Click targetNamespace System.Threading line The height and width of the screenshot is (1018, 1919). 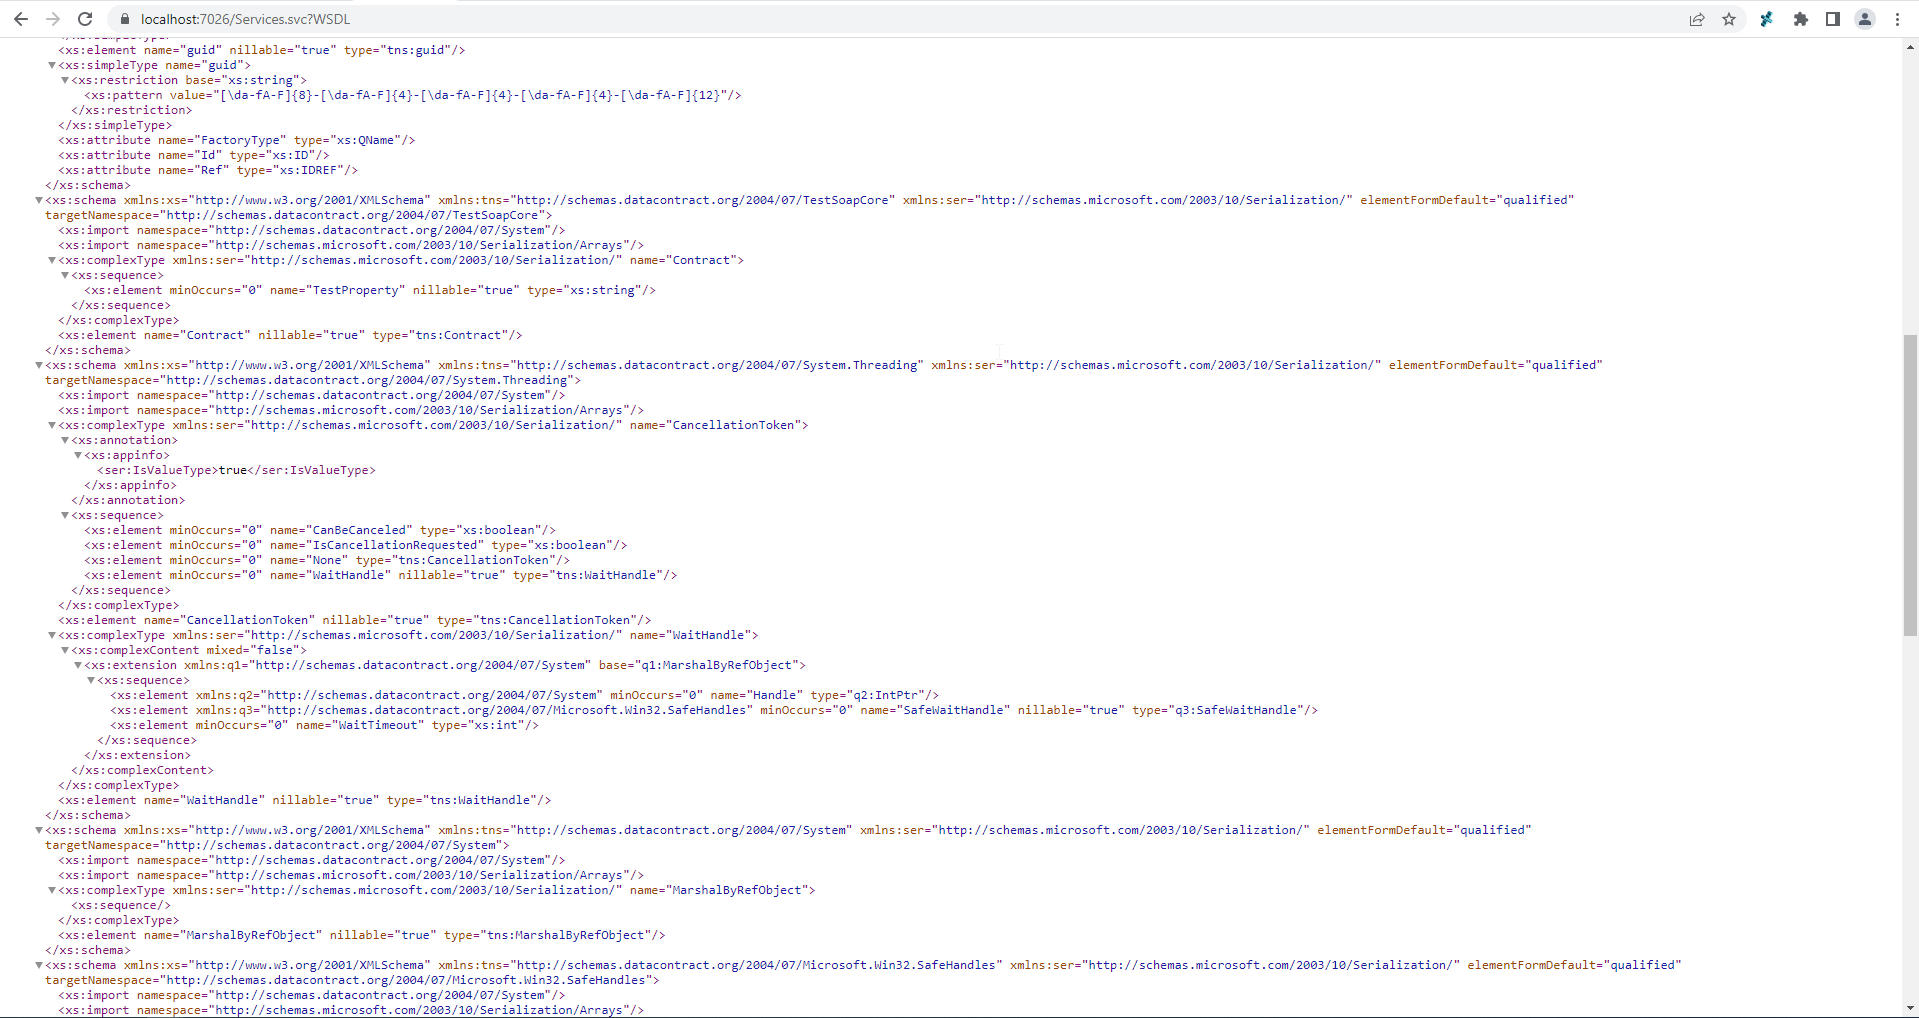(313, 381)
